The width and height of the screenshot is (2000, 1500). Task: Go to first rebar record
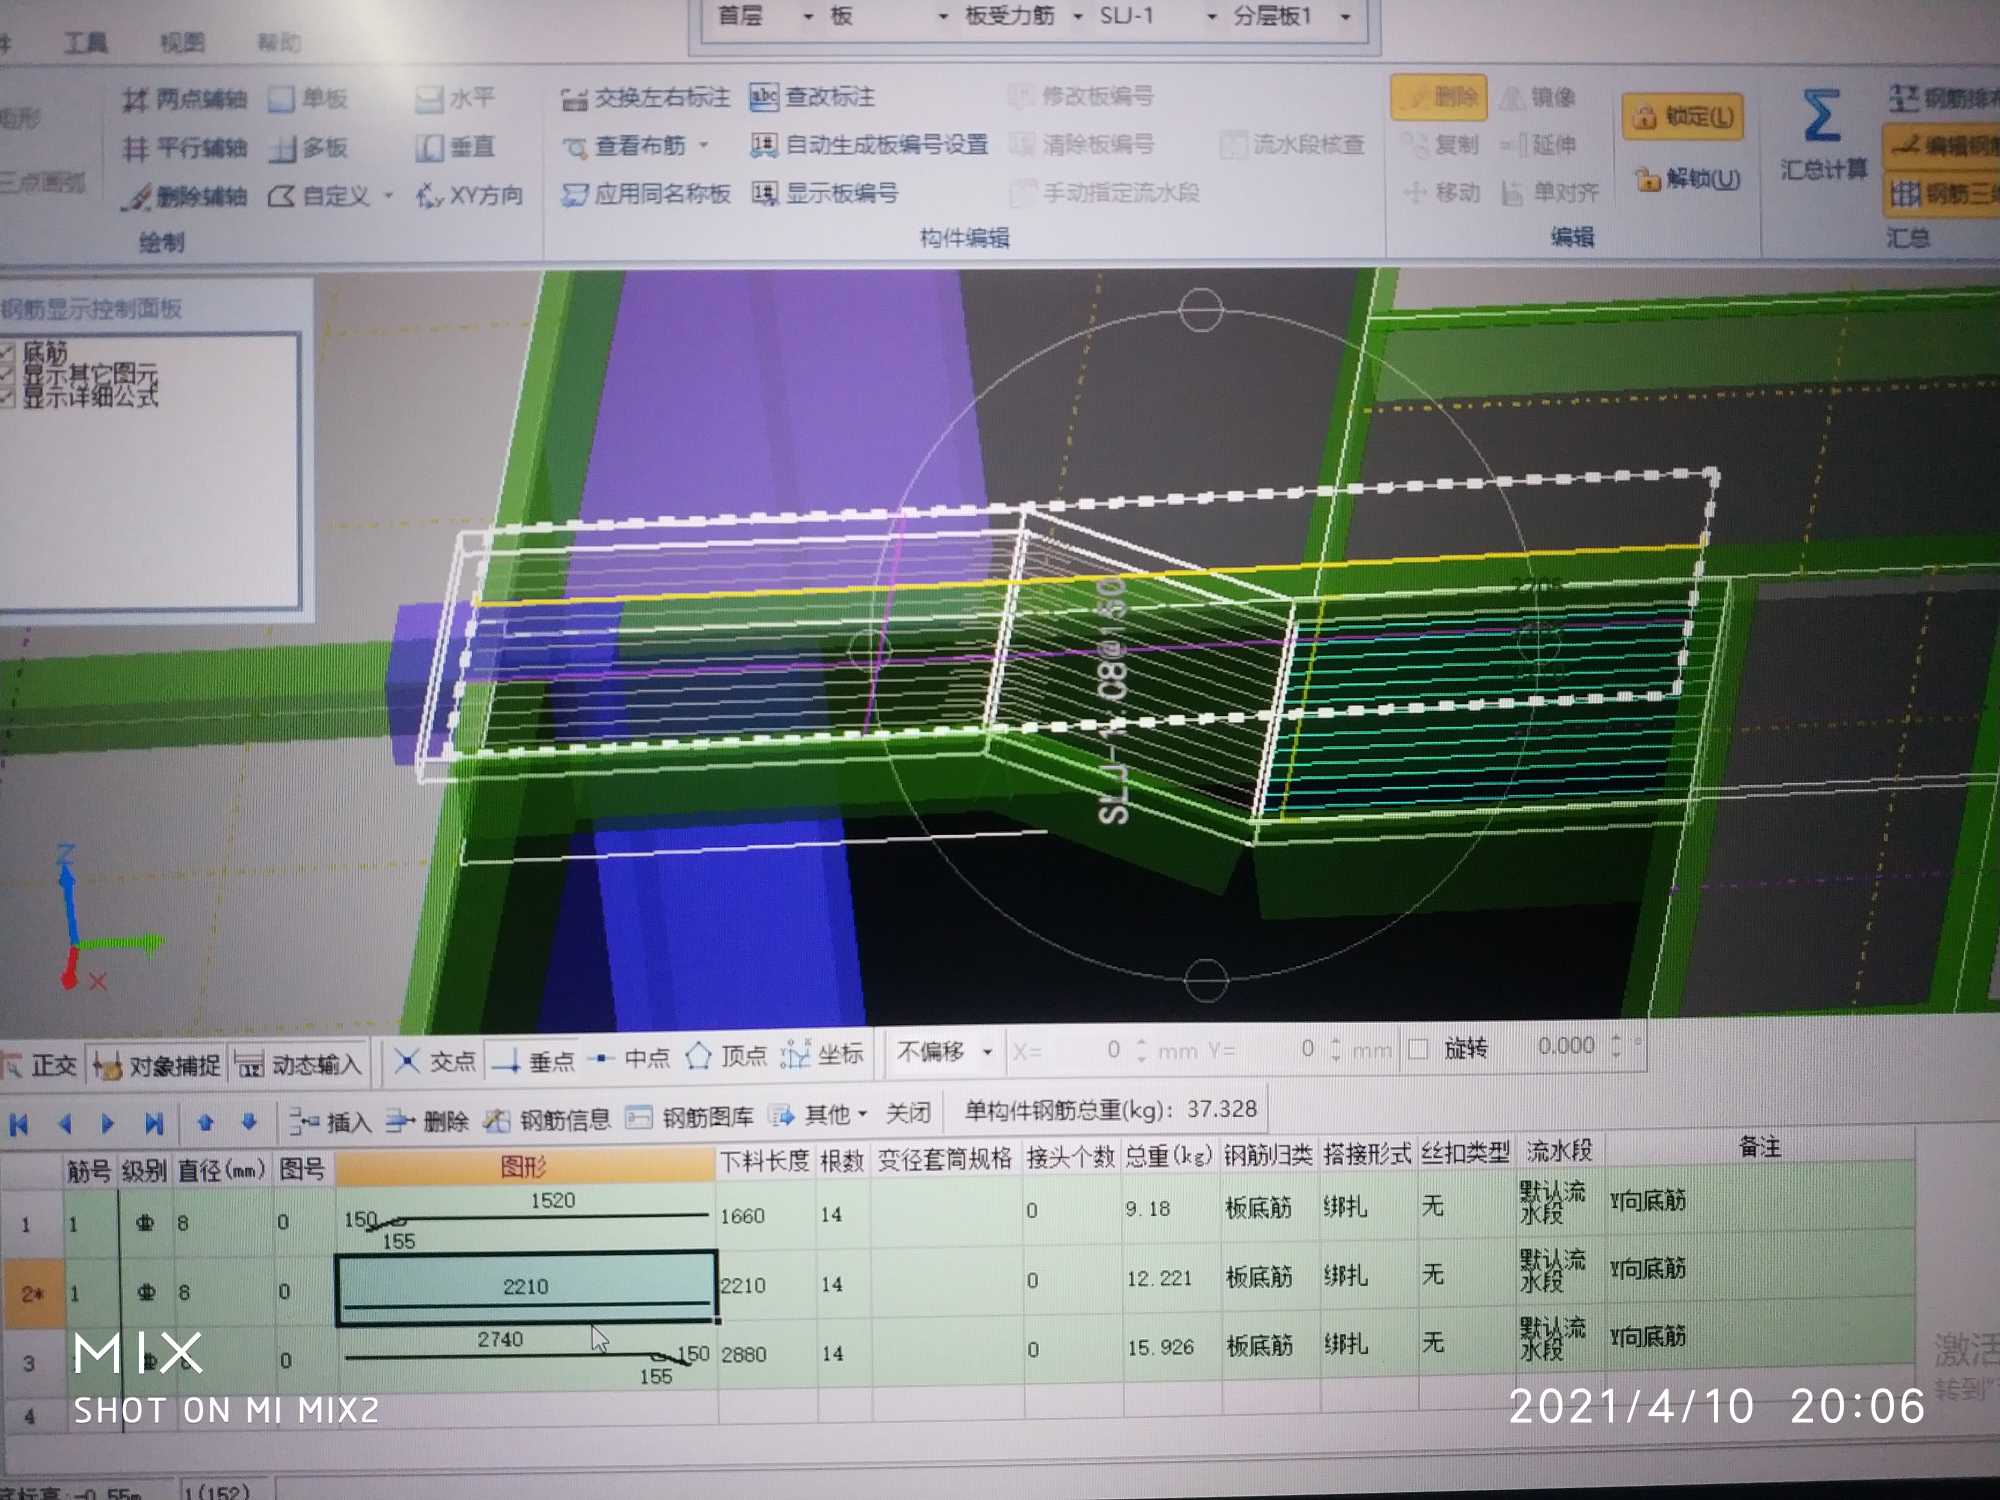pos(18,1125)
